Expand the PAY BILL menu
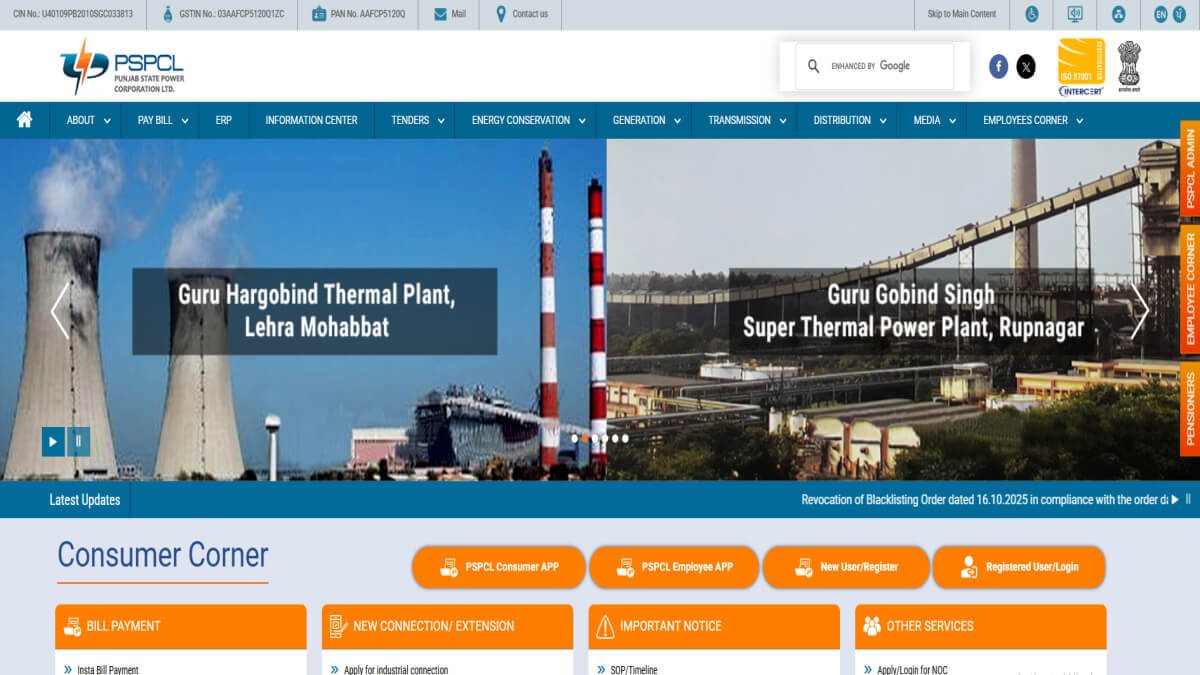The image size is (1200, 675). click(162, 120)
